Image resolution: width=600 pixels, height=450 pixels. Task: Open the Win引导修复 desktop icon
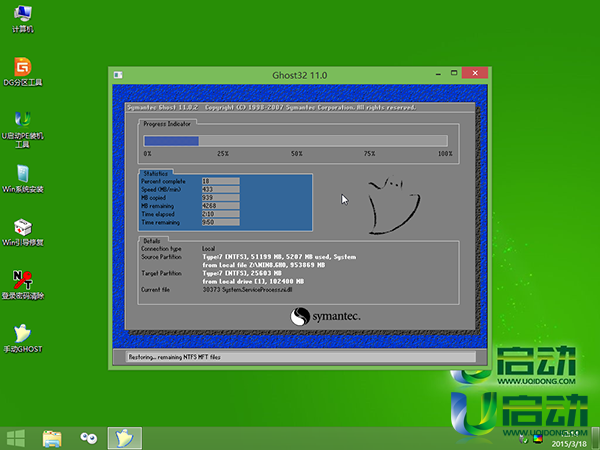coord(23,232)
